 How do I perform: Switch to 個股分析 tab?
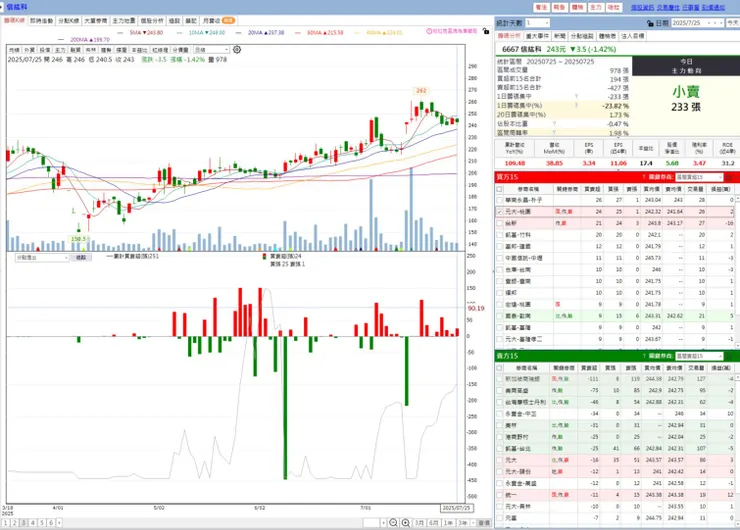click(x=152, y=21)
